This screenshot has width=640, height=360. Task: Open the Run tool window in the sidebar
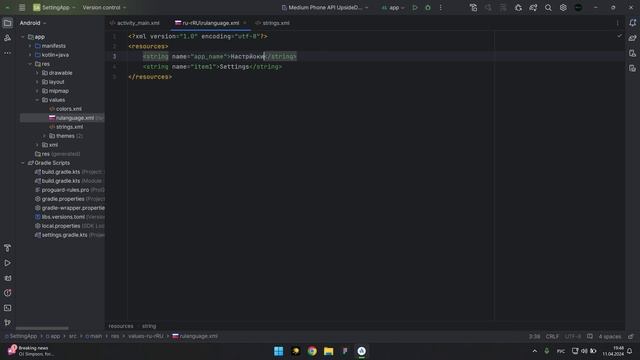(7, 263)
